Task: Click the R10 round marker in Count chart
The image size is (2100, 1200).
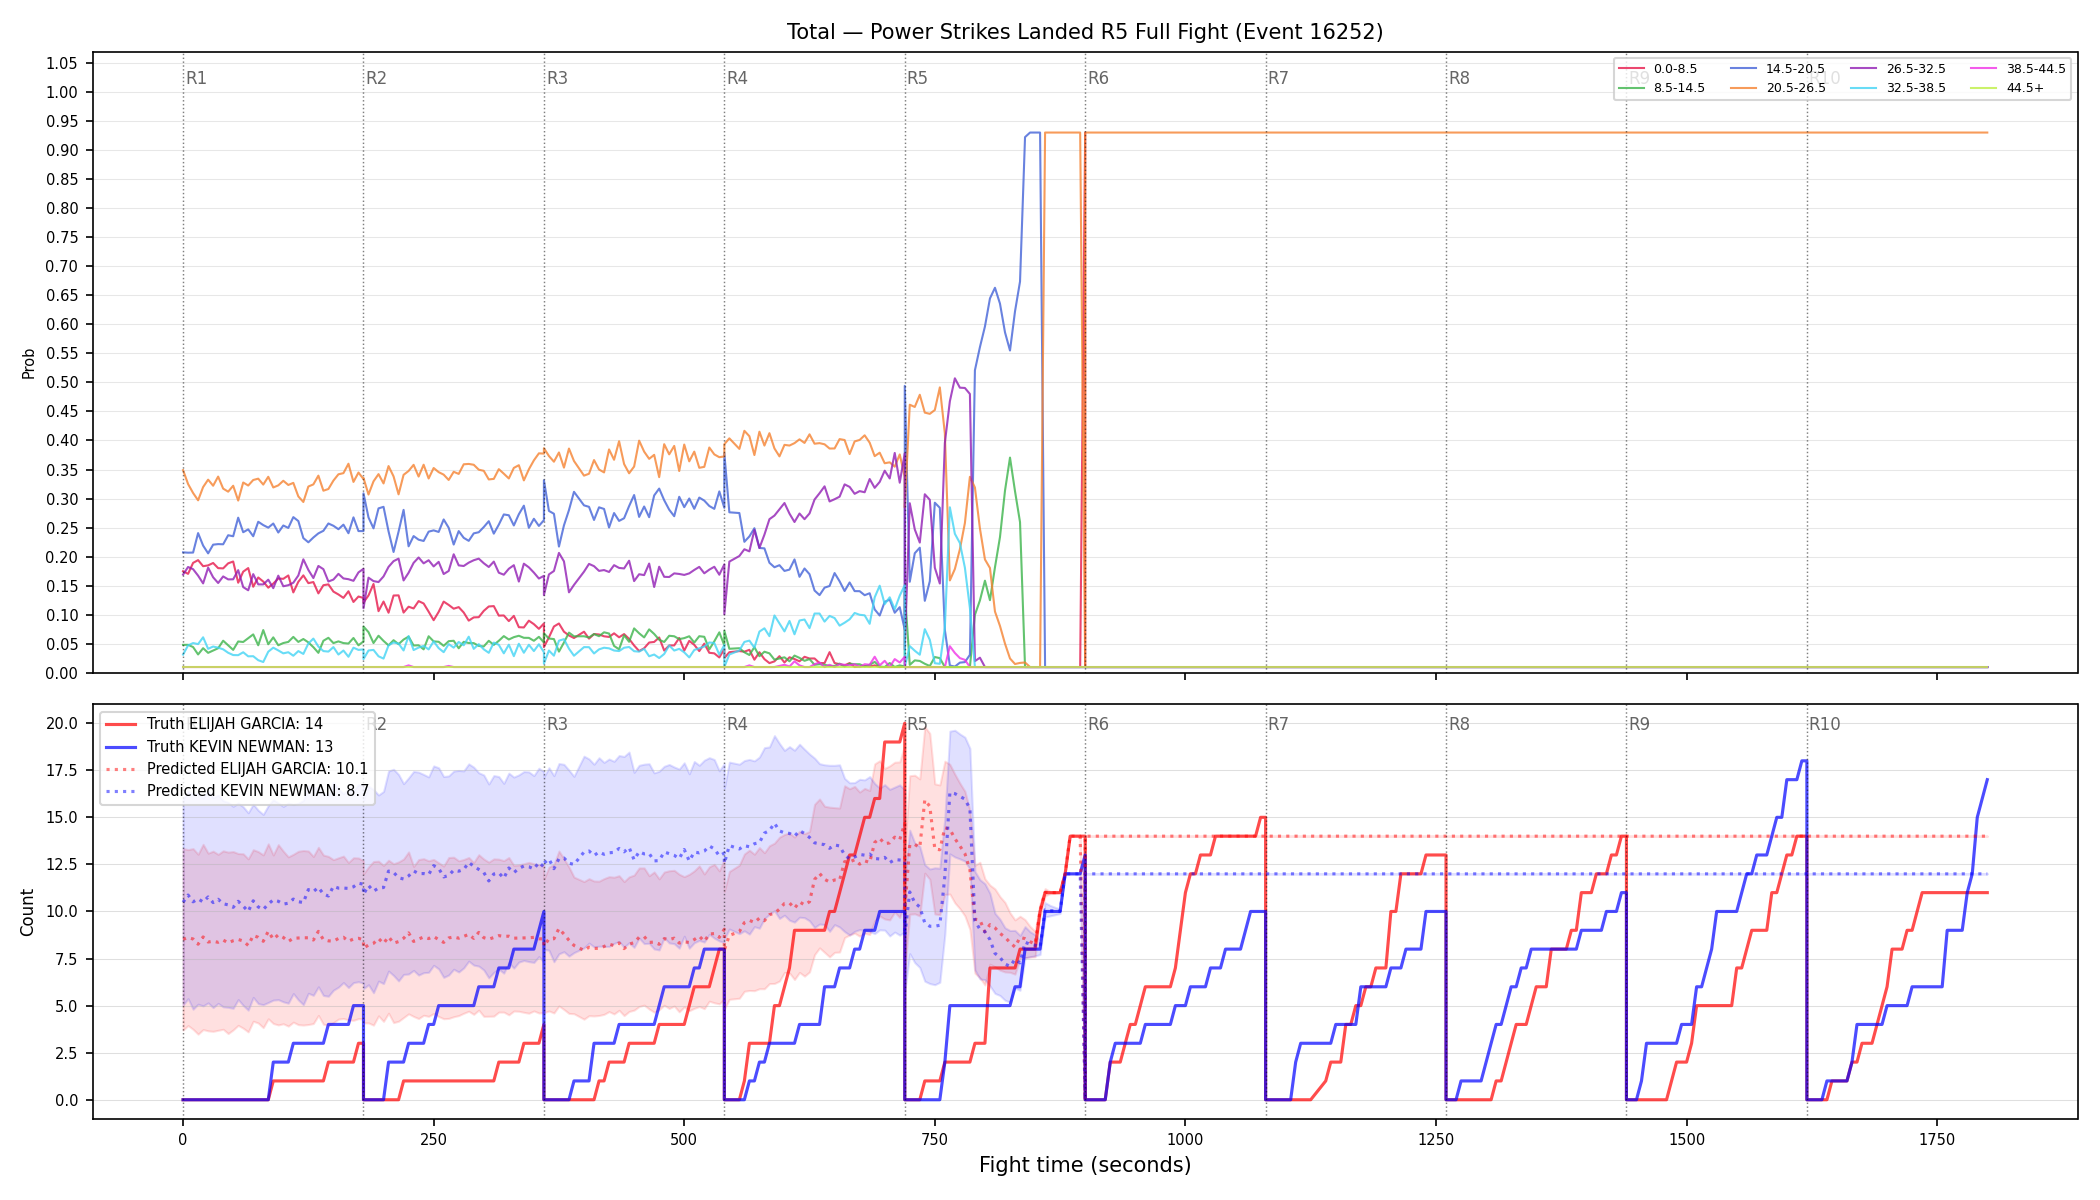Action: click(x=1824, y=724)
